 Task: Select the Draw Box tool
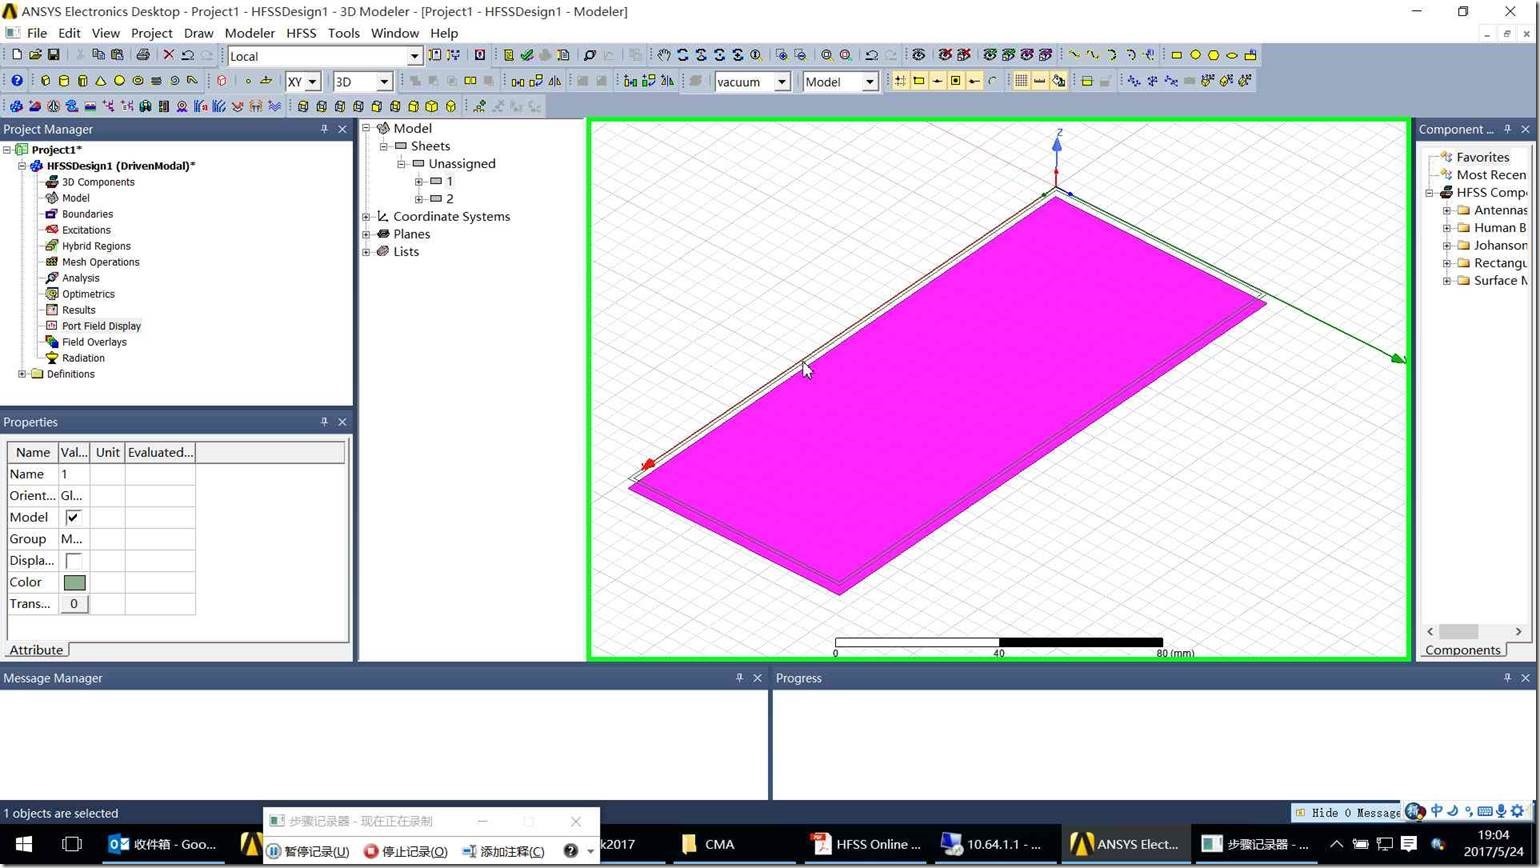pos(46,80)
